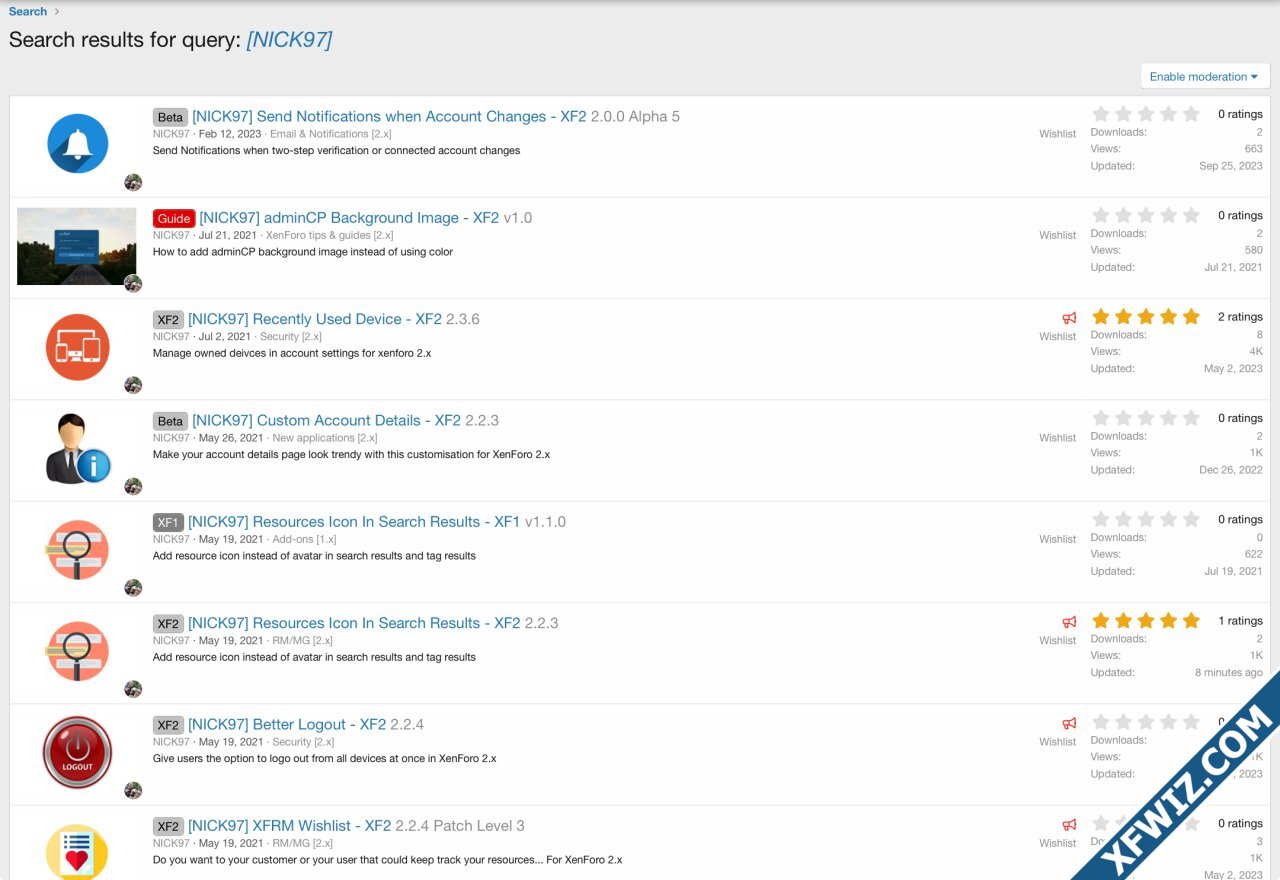
Task: Click the Beta prefix on Send Notifications
Action: coord(170,117)
